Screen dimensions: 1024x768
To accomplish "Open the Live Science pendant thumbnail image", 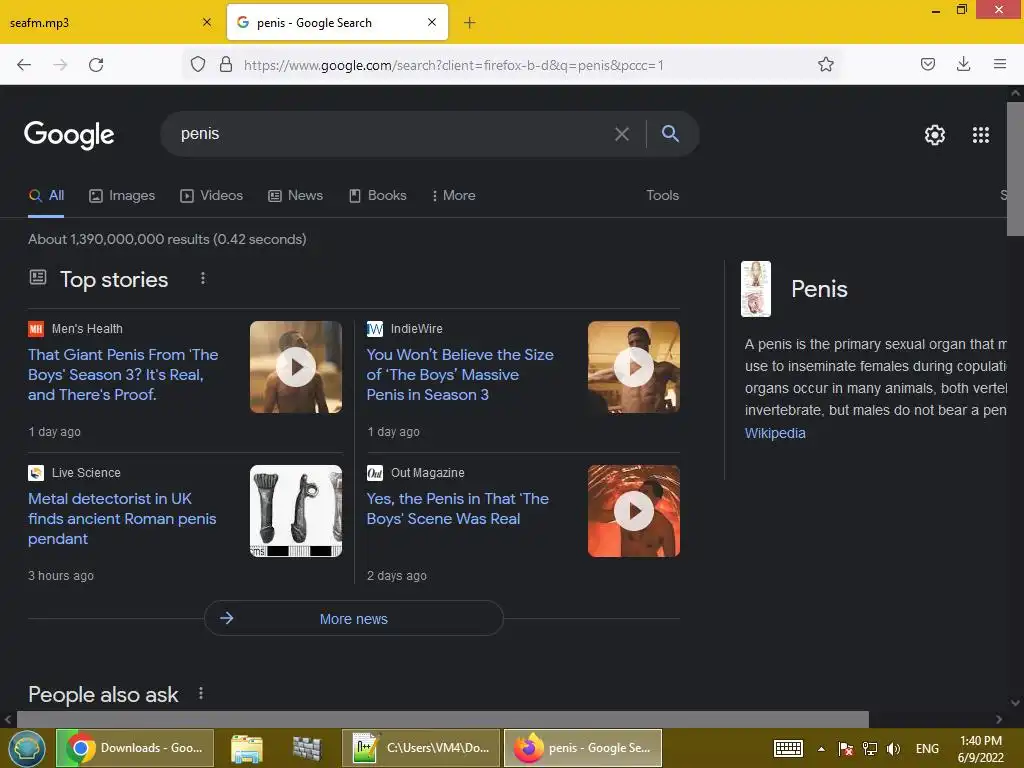I will tap(296, 511).
